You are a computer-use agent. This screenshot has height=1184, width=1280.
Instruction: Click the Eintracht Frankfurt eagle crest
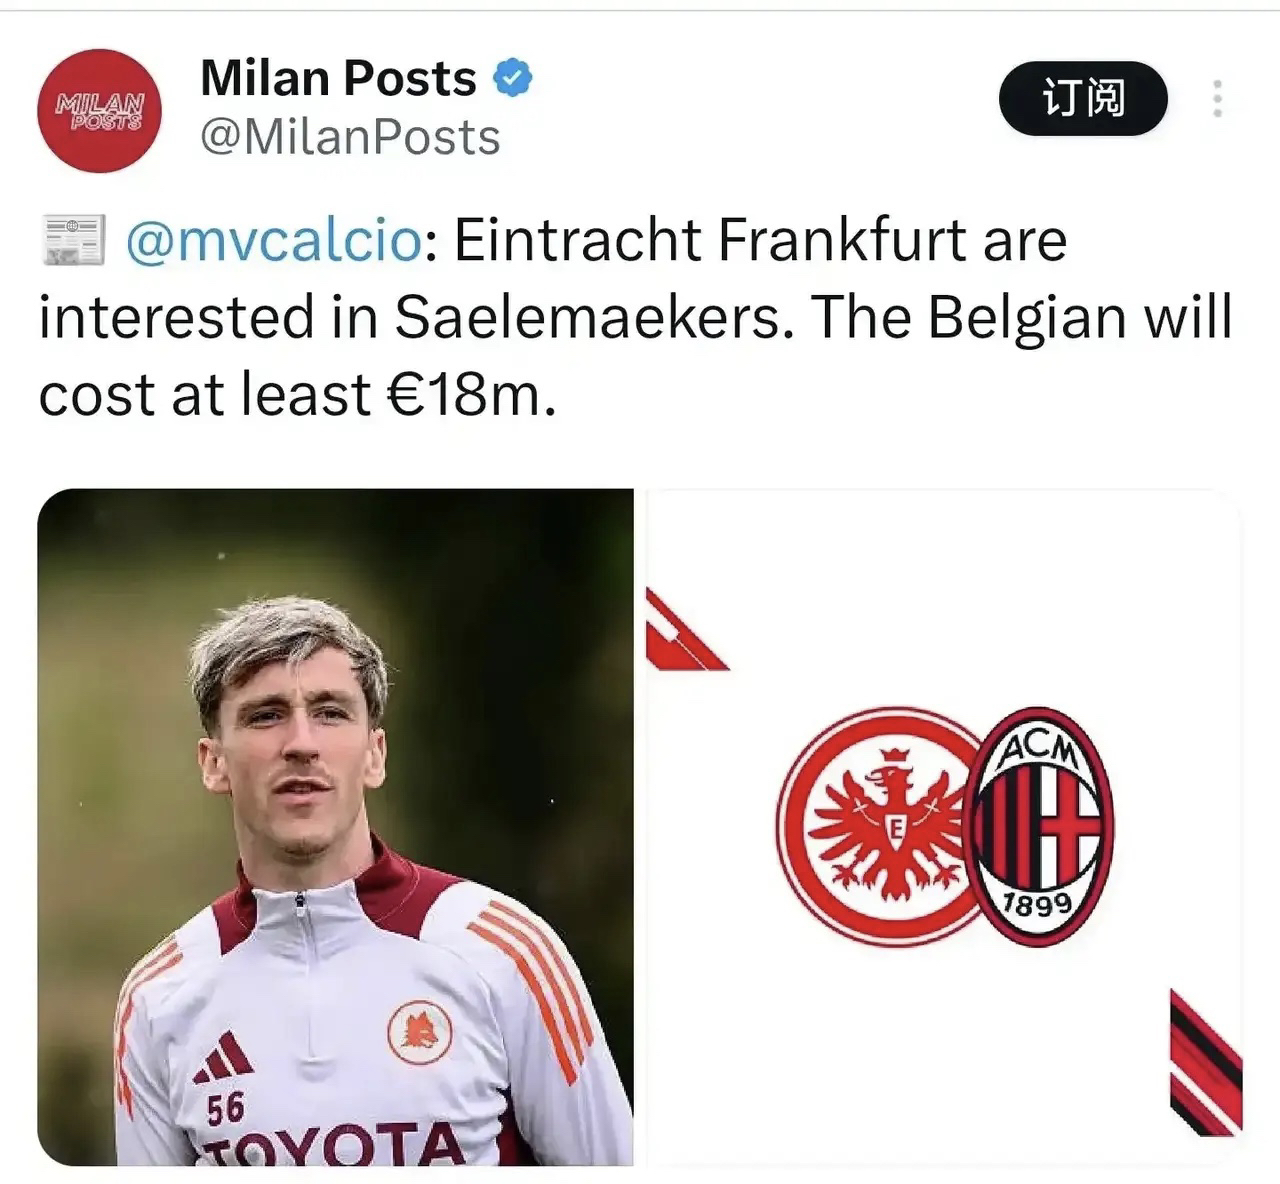tap(880, 826)
